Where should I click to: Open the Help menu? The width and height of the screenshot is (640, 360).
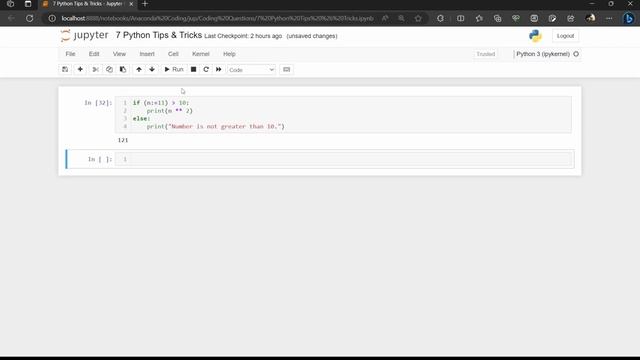pyautogui.click(x=229, y=54)
